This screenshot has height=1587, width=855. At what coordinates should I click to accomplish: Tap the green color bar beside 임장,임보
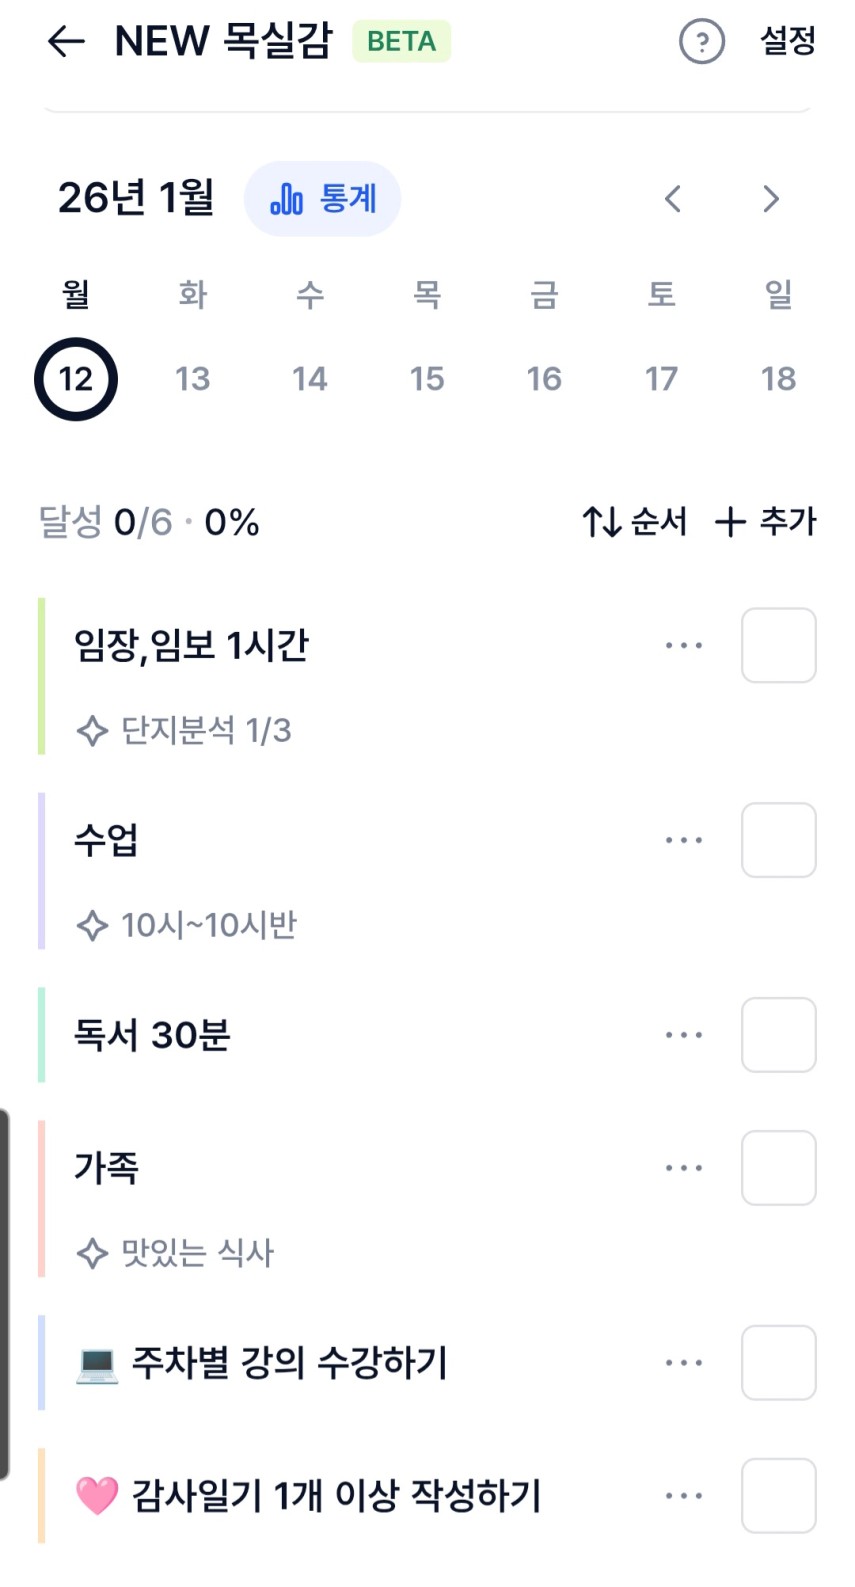point(42,676)
